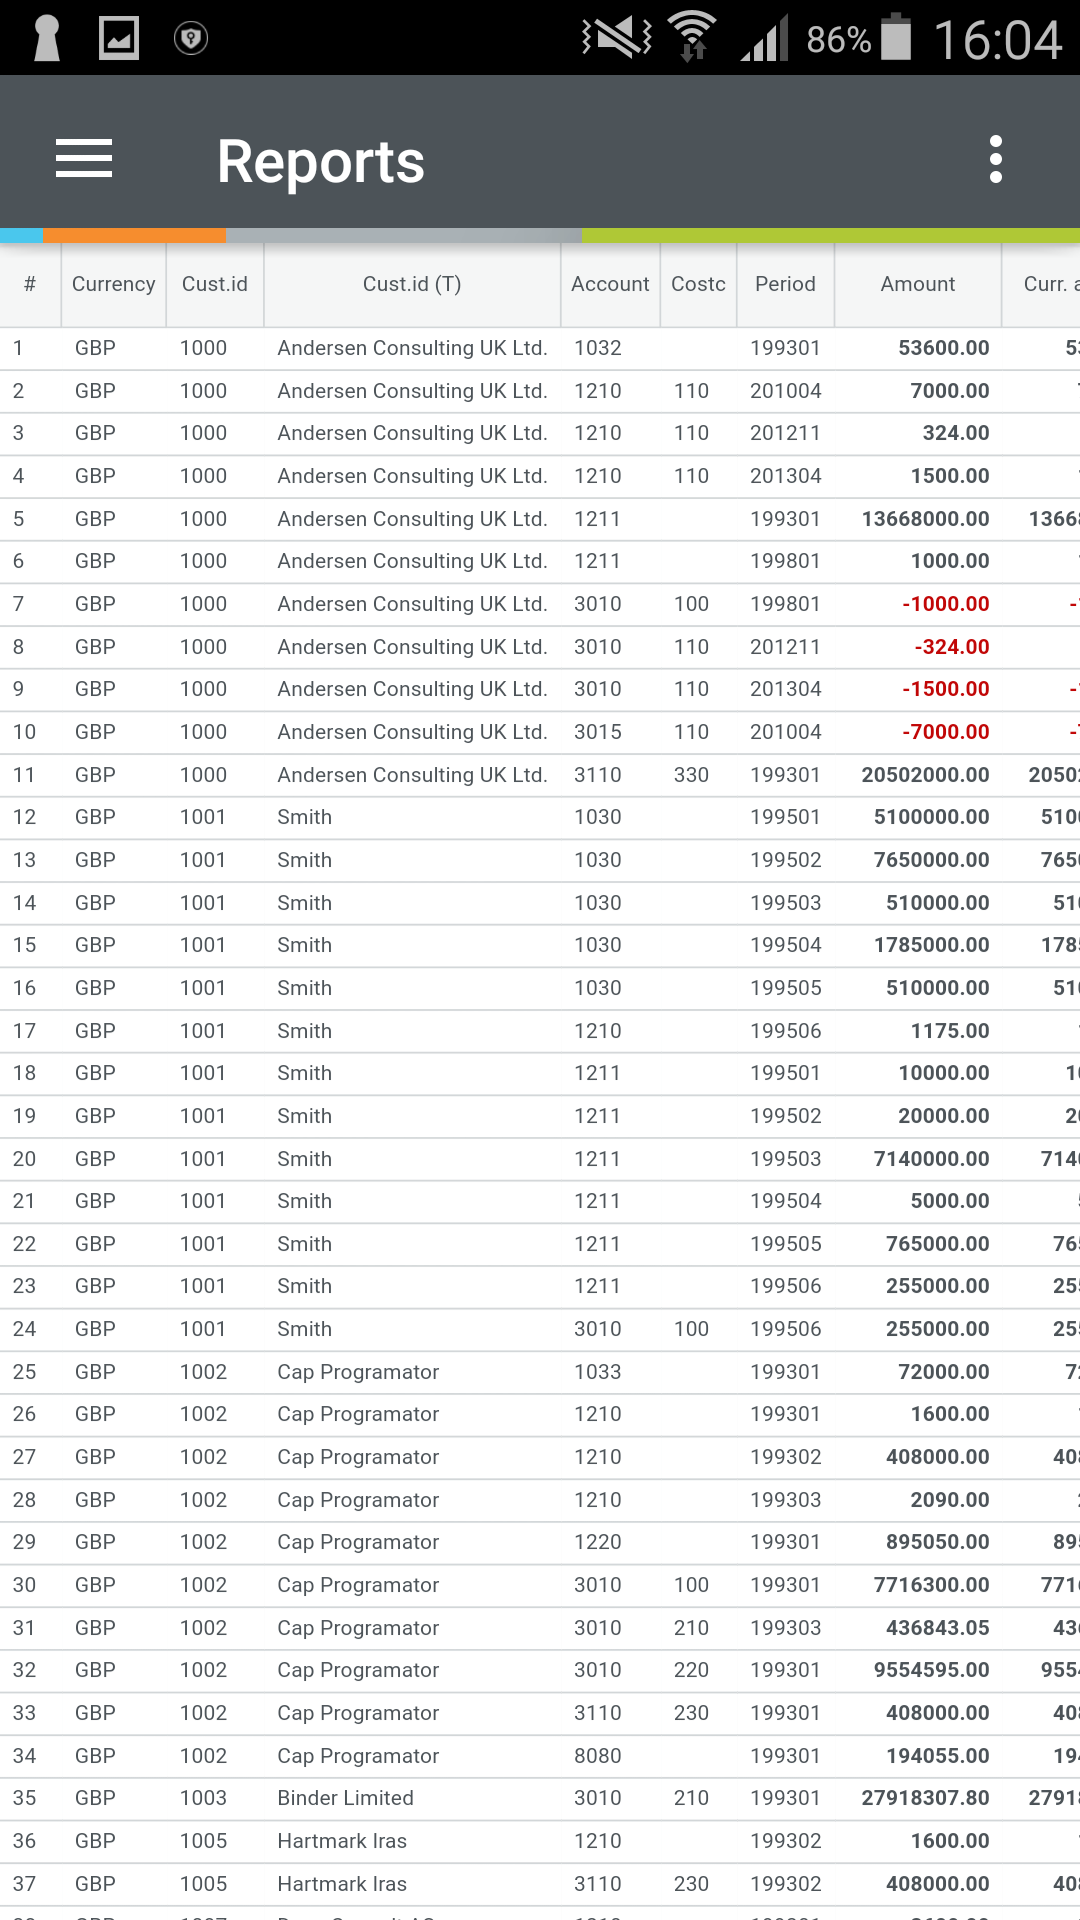Image resolution: width=1080 pixels, height=1920 pixels.
Task: Tap the negative amount -7000.00 cell
Action: click(x=945, y=732)
